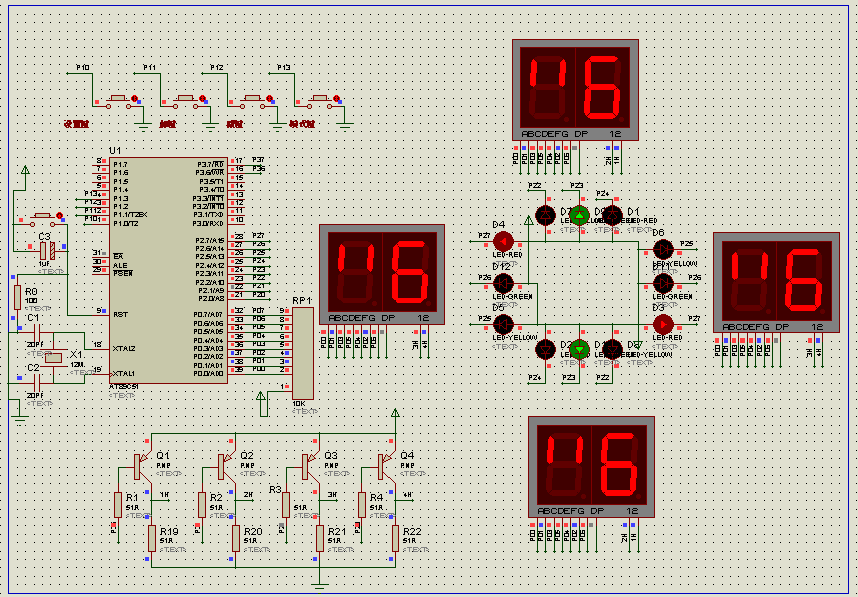Screen dimensions: 858x597
Task: Click the ALE pin label on U1
Action: point(120,265)
